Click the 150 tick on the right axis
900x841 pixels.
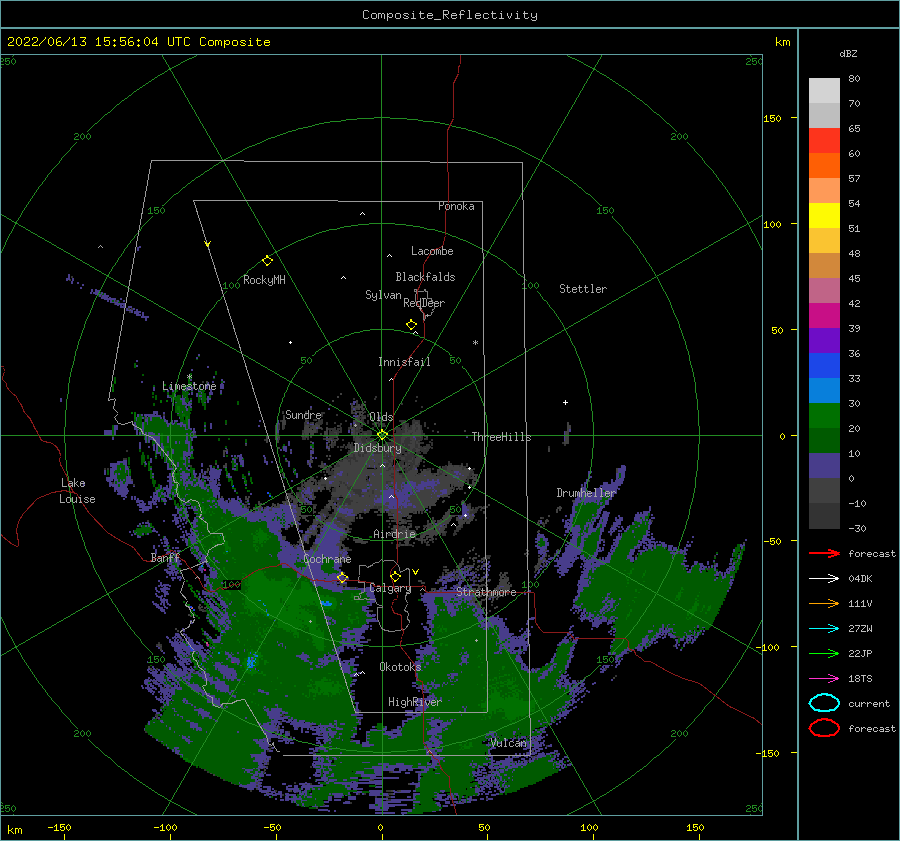pyautogui.click(x=772, y=118)
